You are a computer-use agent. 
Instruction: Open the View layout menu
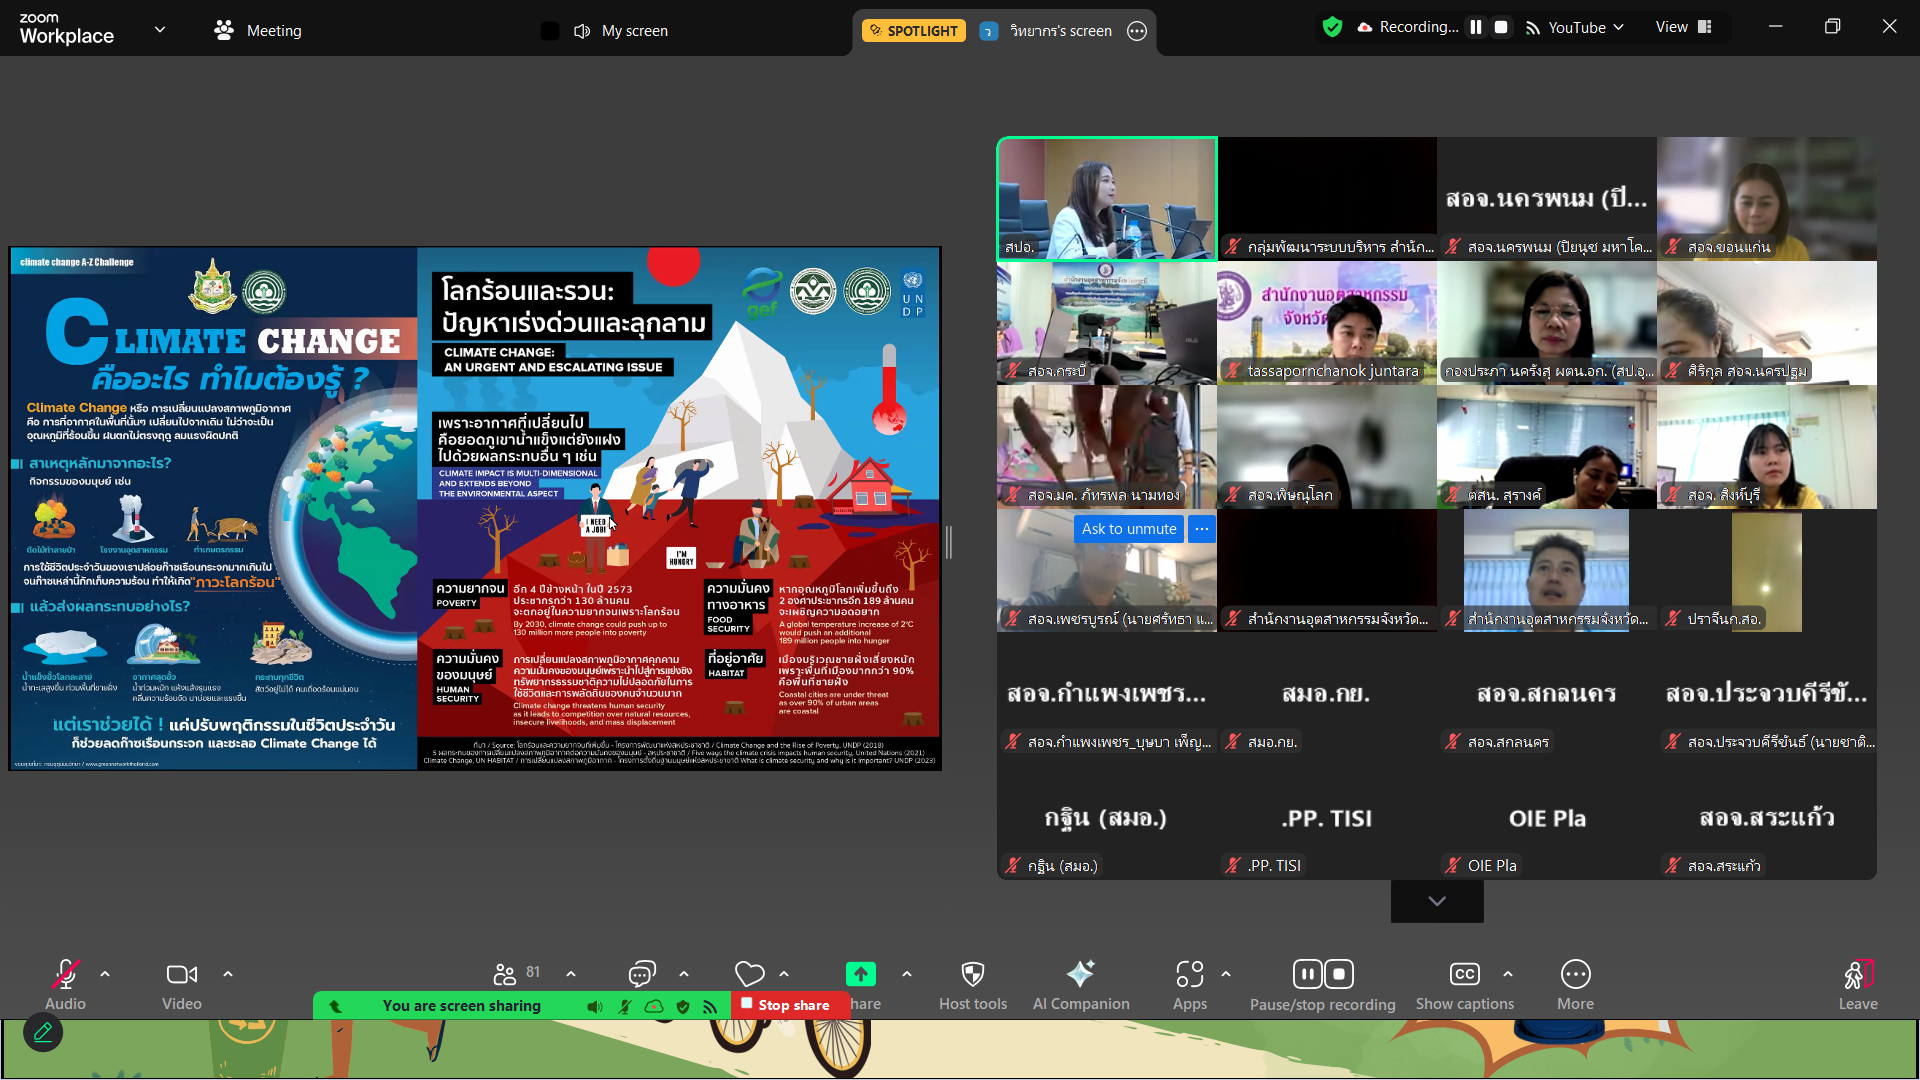(1683, 27)
